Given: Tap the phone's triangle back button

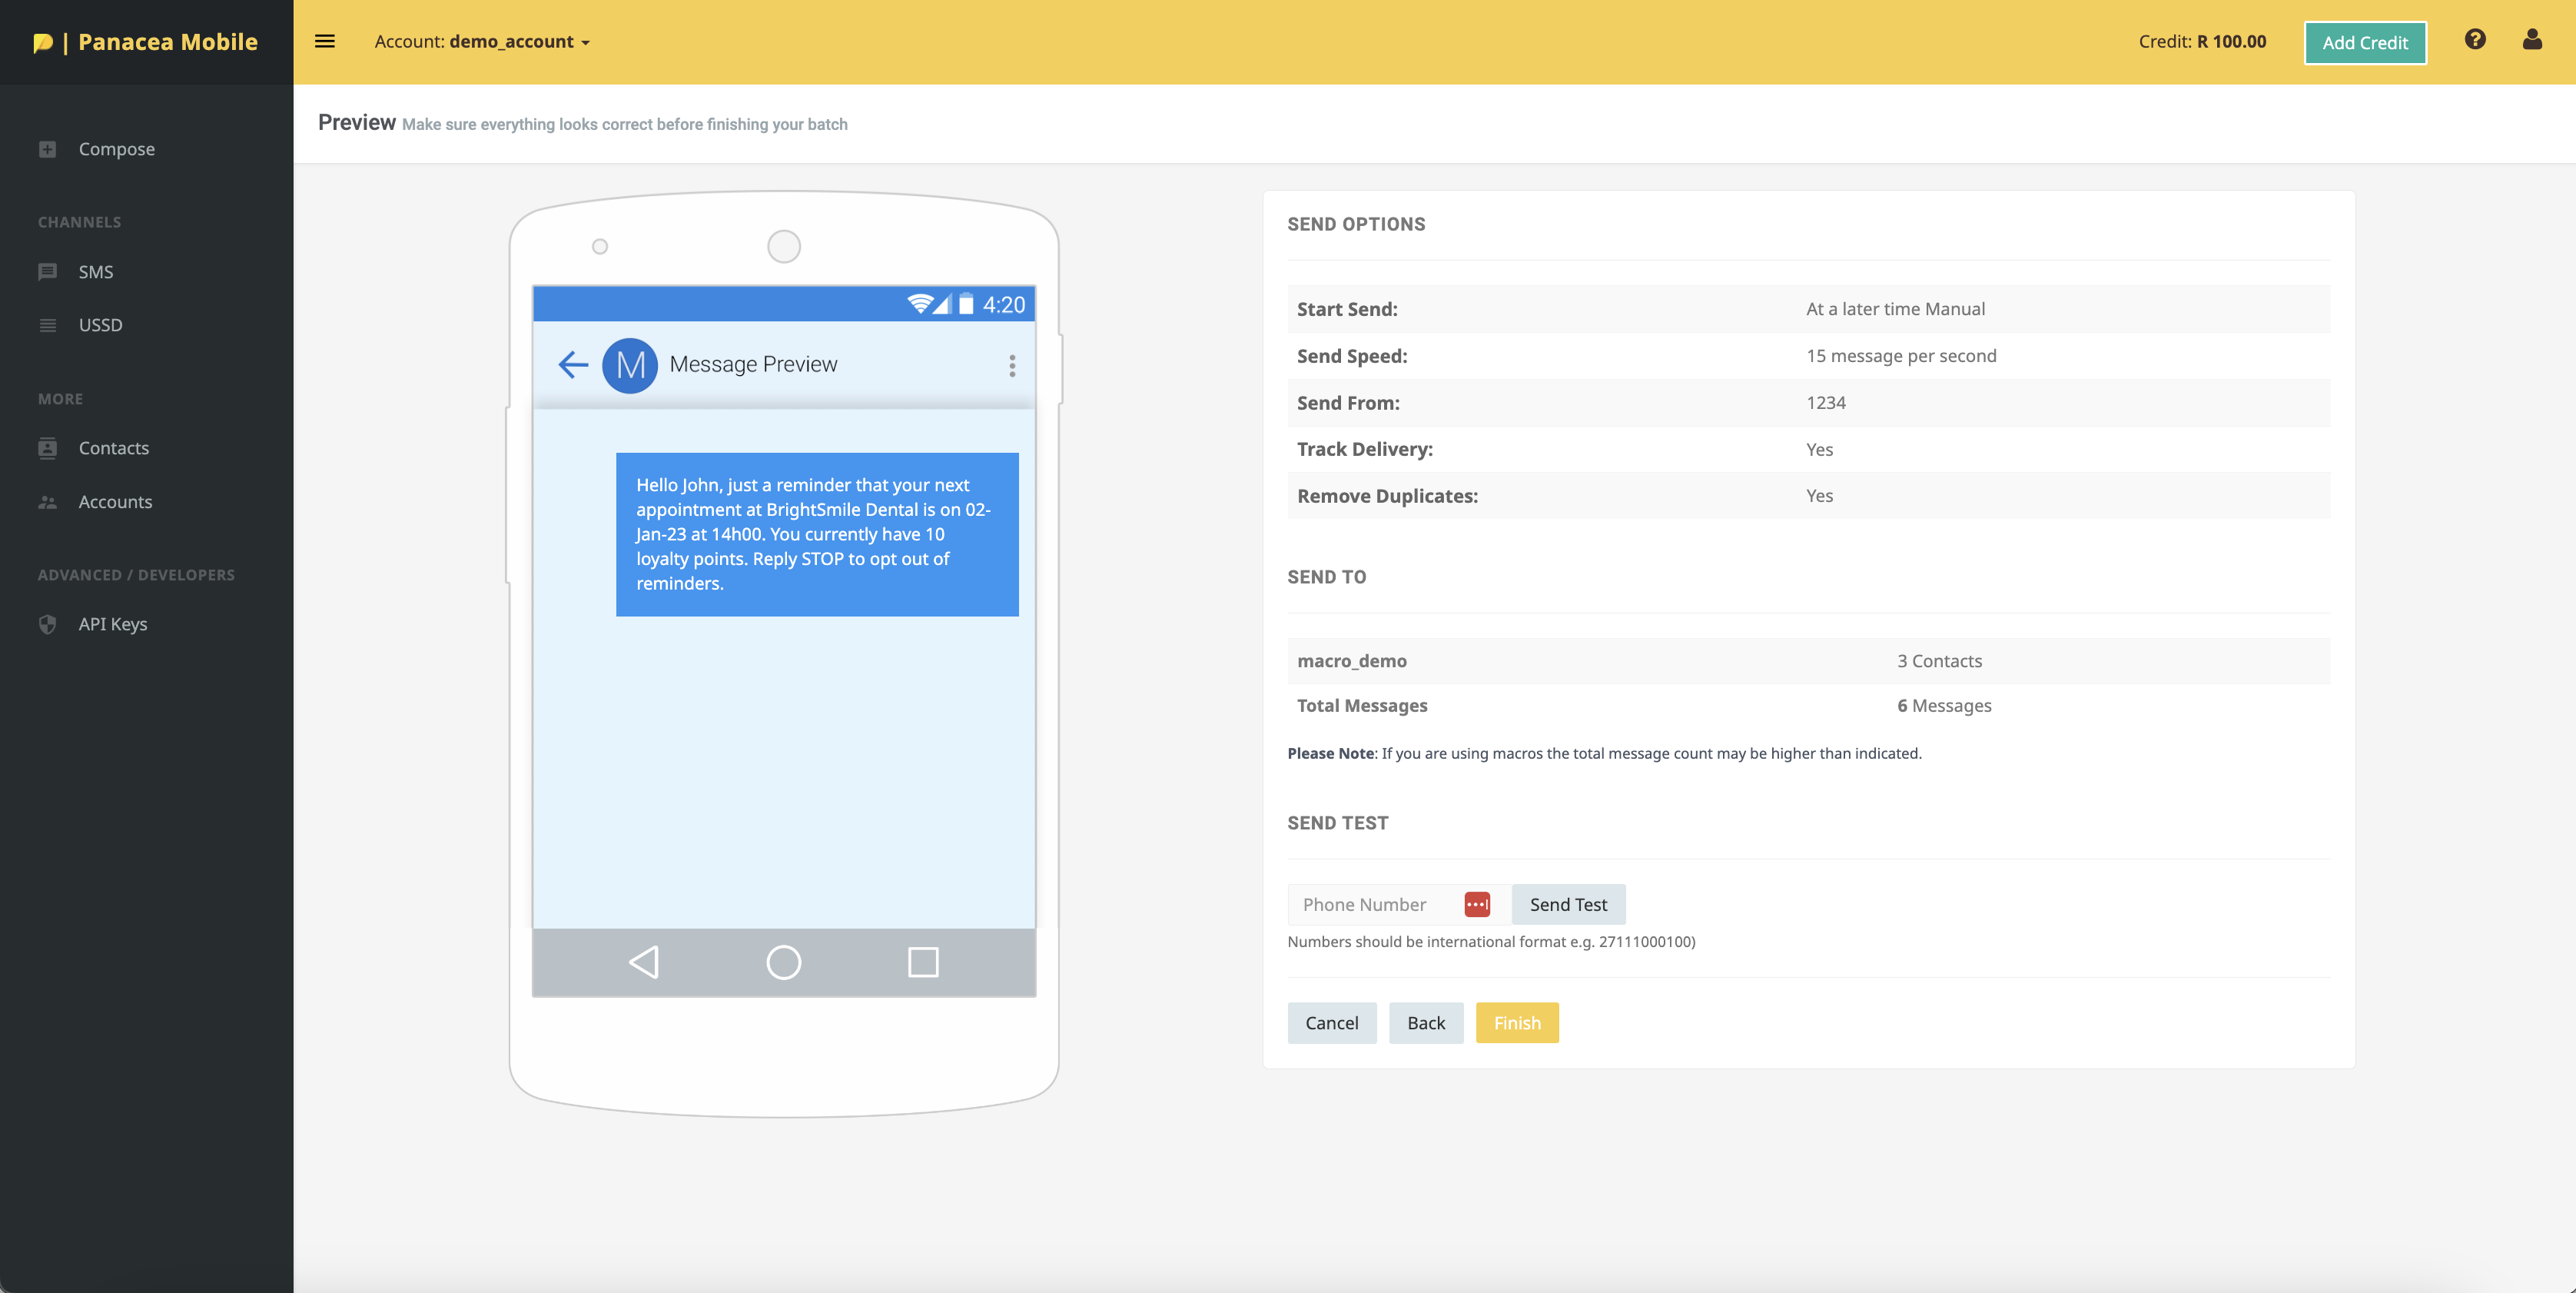Looking at the screenshot, I should click(x=644, y=962).
